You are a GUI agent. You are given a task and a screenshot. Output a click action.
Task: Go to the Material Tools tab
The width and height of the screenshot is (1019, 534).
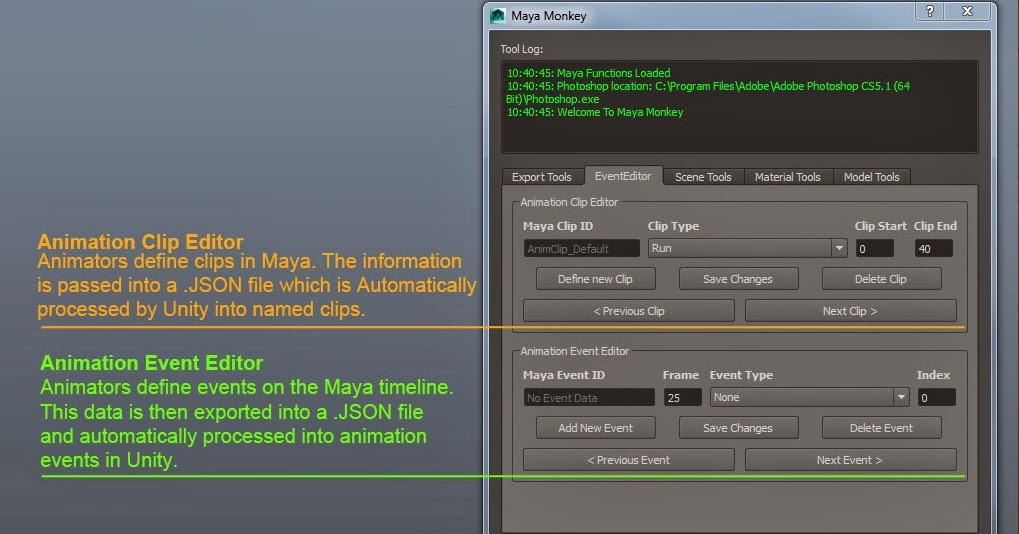(x=788, y=177)
